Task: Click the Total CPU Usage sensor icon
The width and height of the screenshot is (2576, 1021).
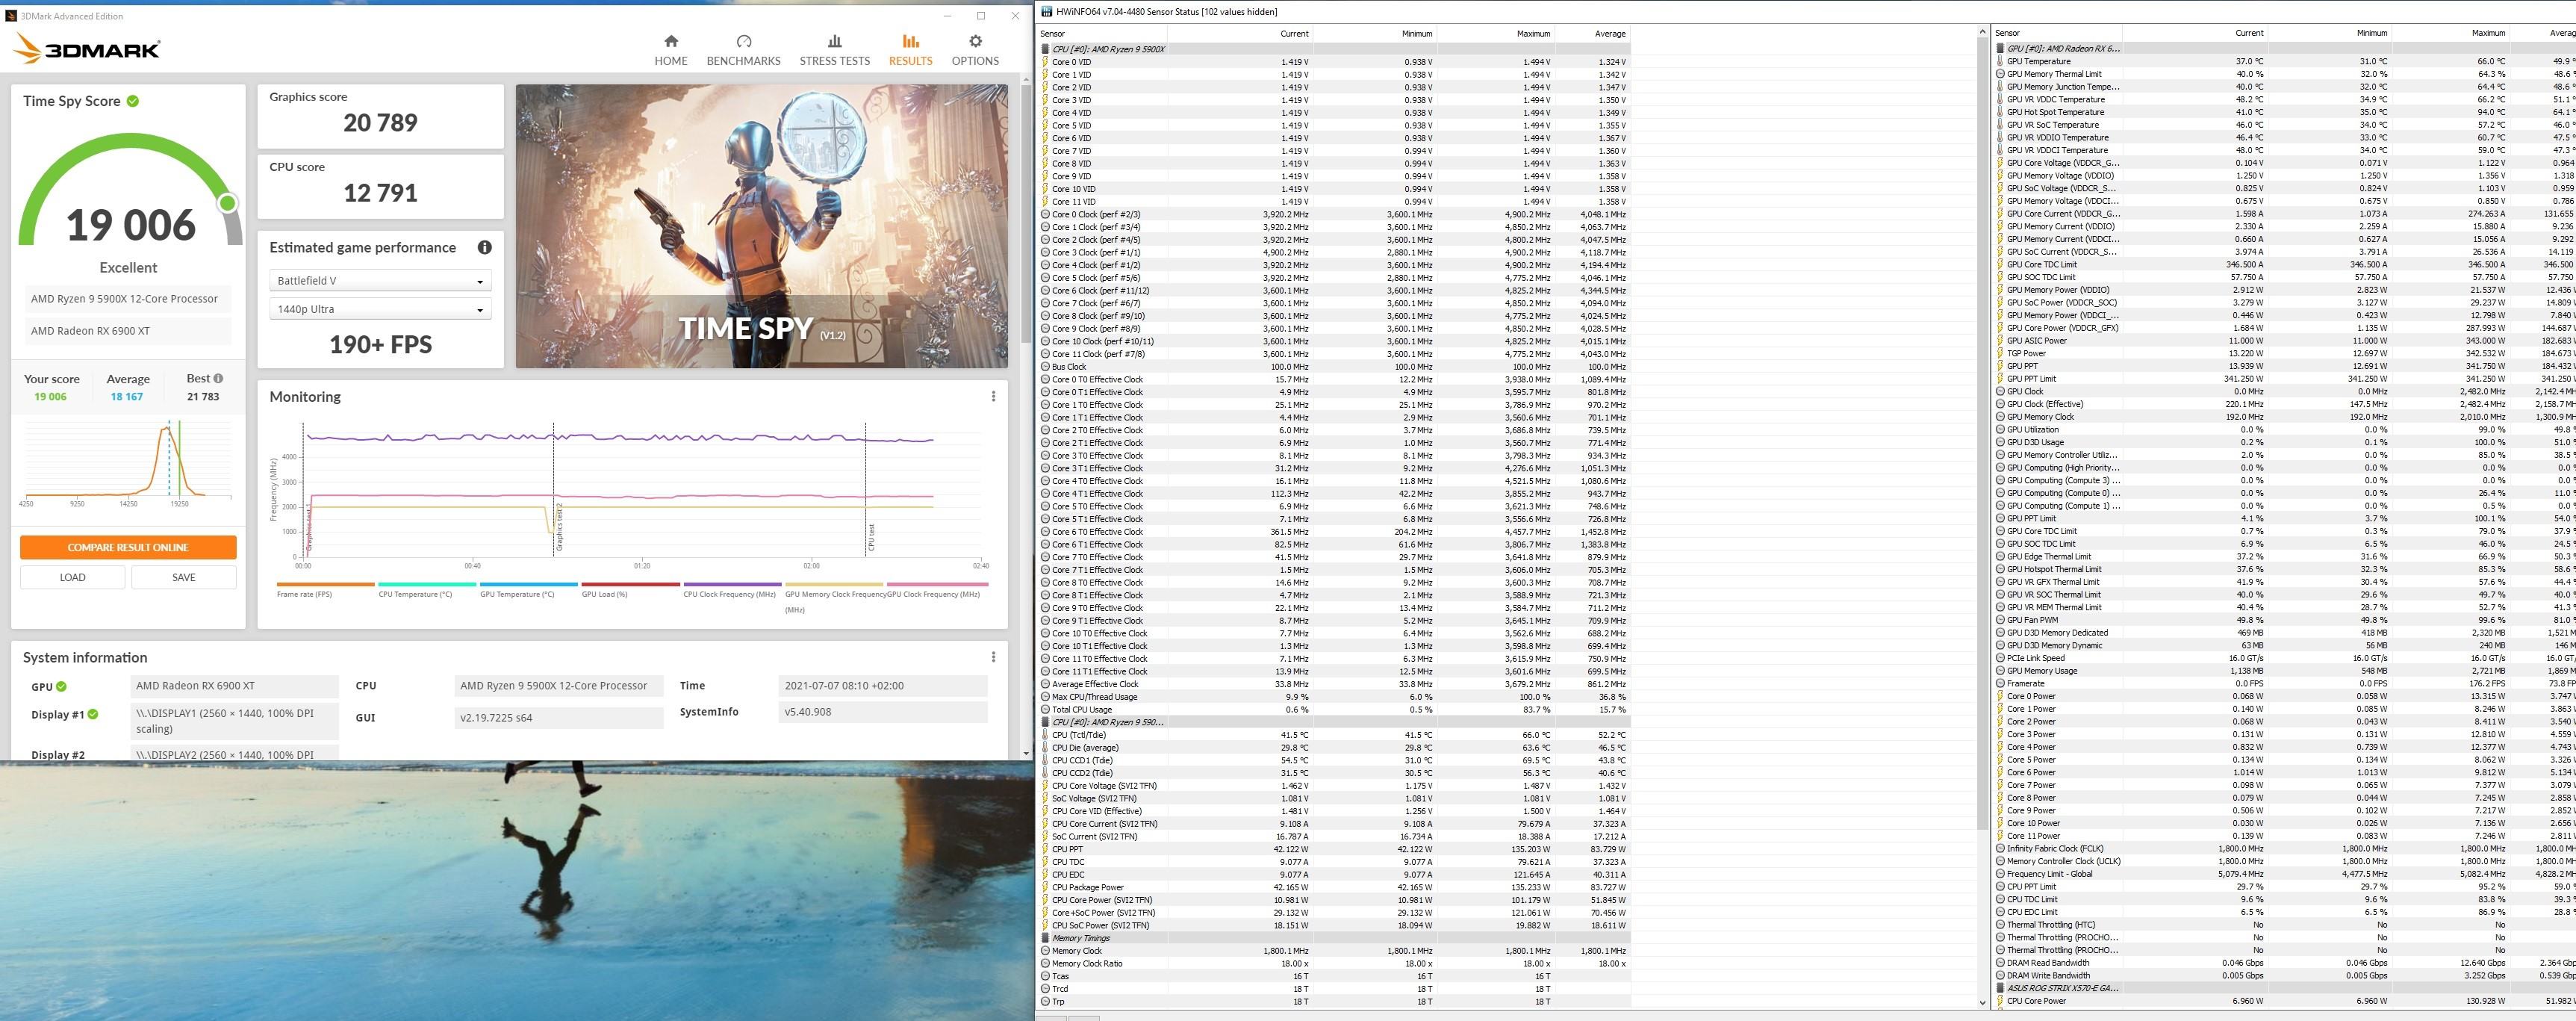Action: tap(1045, 710)
